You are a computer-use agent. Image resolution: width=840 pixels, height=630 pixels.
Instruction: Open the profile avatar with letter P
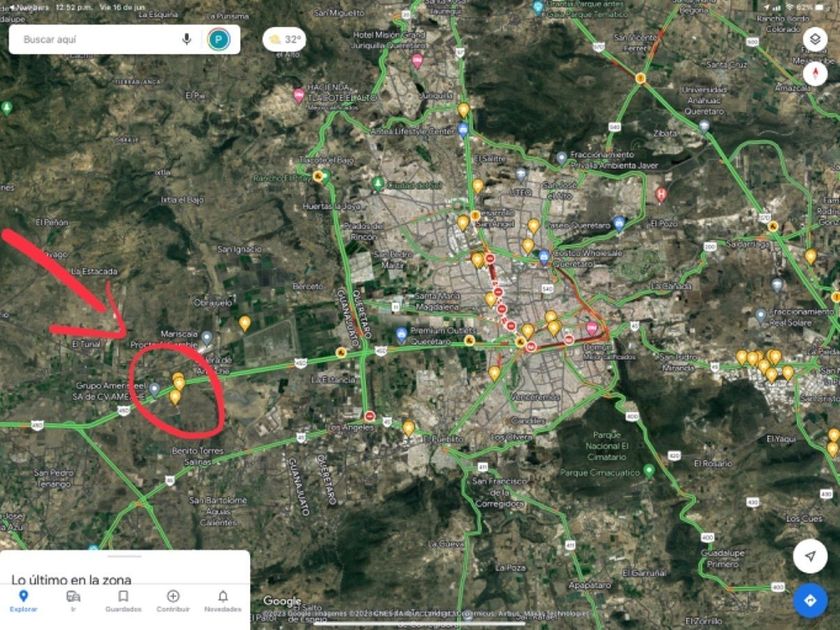tap(219, 39)
